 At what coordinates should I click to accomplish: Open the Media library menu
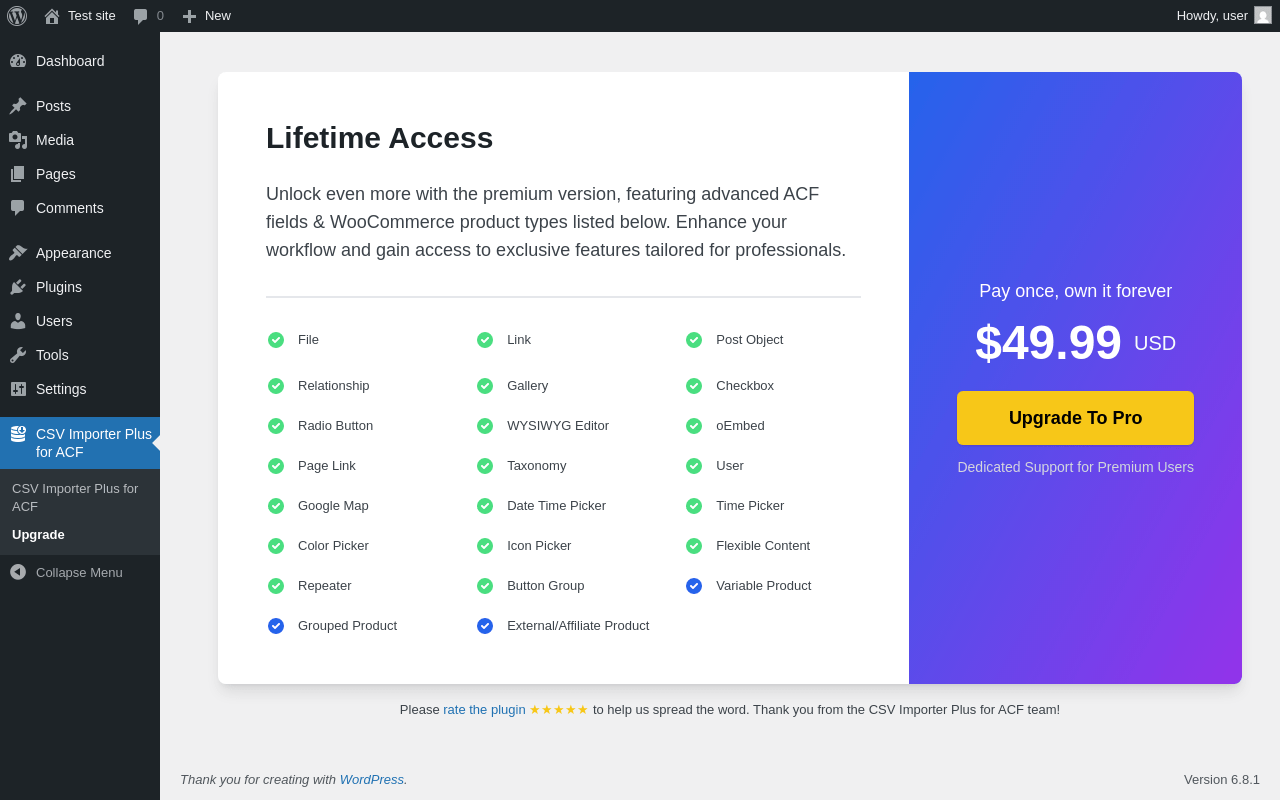point(80,140)
